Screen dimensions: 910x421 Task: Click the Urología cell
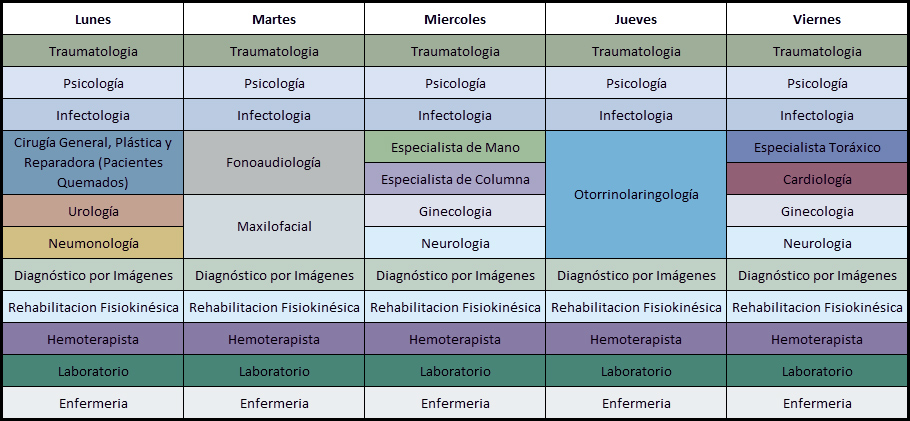(93, 211)
